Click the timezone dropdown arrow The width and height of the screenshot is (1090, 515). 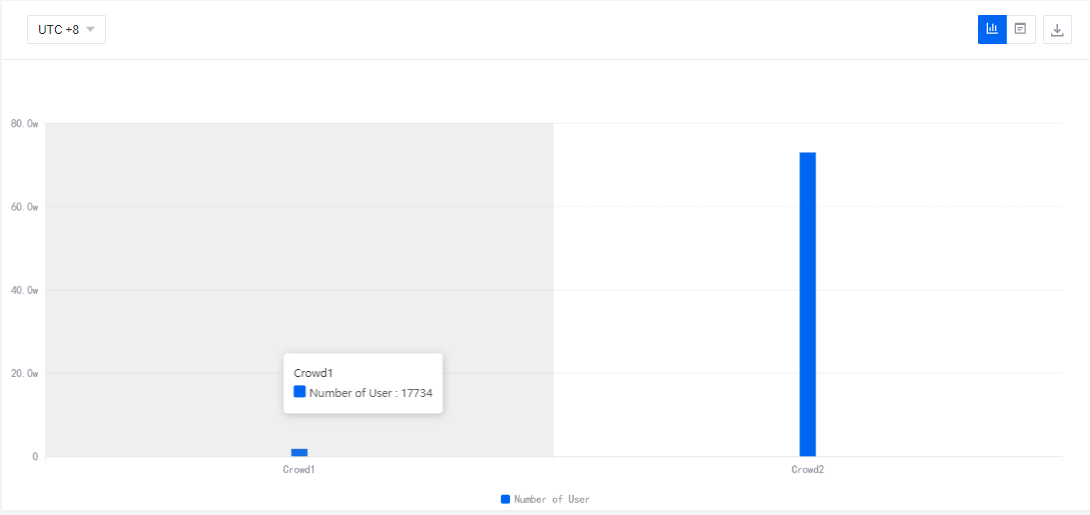point(91,30)
